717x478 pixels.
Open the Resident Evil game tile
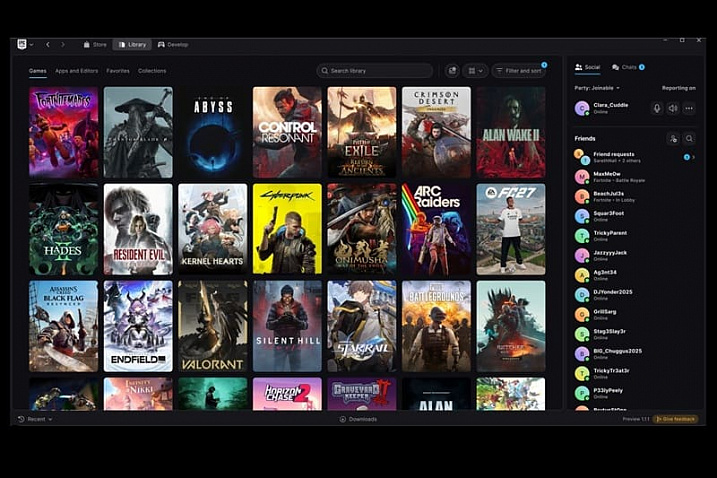(138, 229)
